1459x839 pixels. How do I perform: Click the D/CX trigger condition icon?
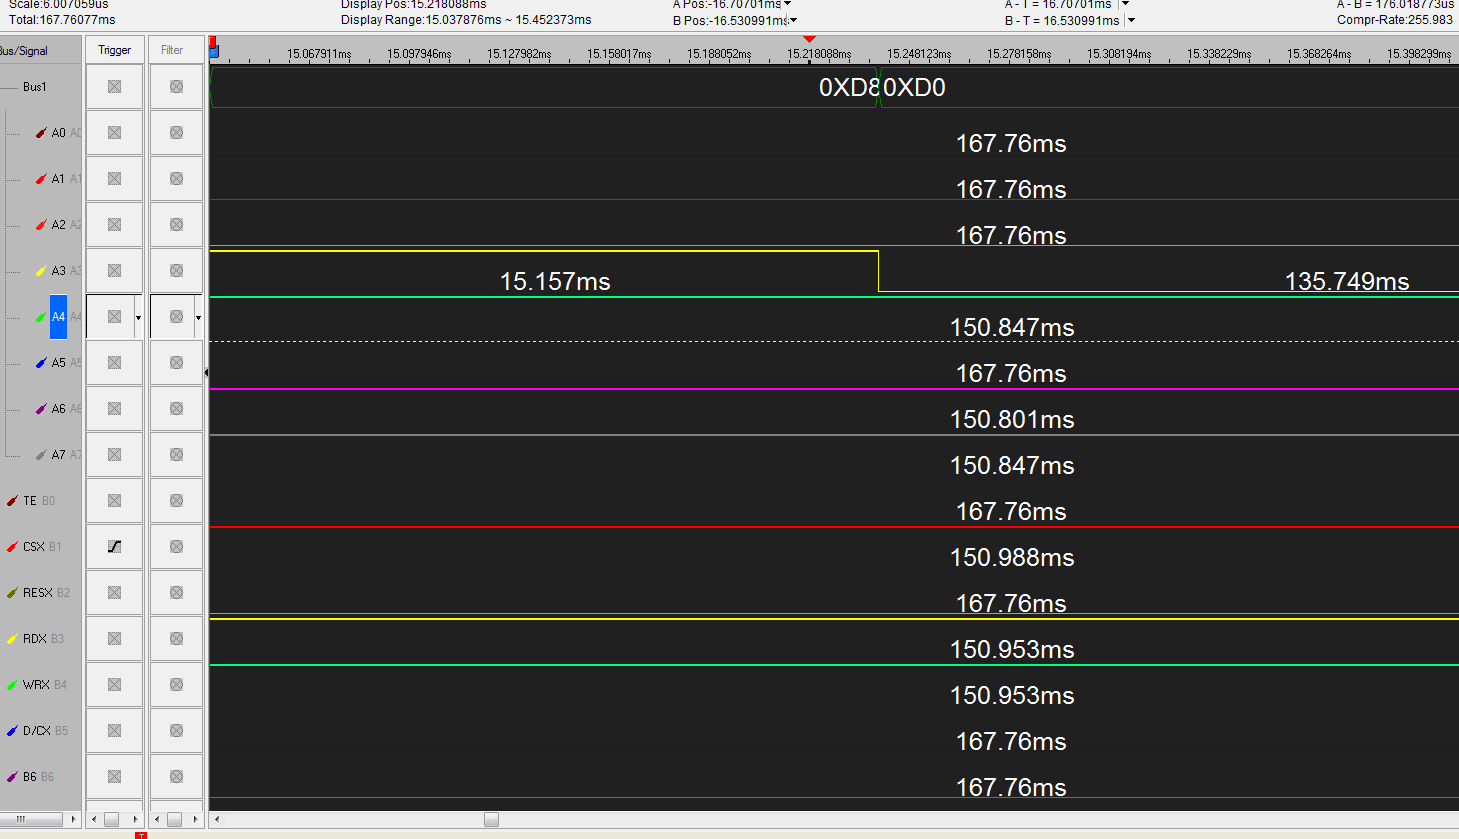(114, 731)
